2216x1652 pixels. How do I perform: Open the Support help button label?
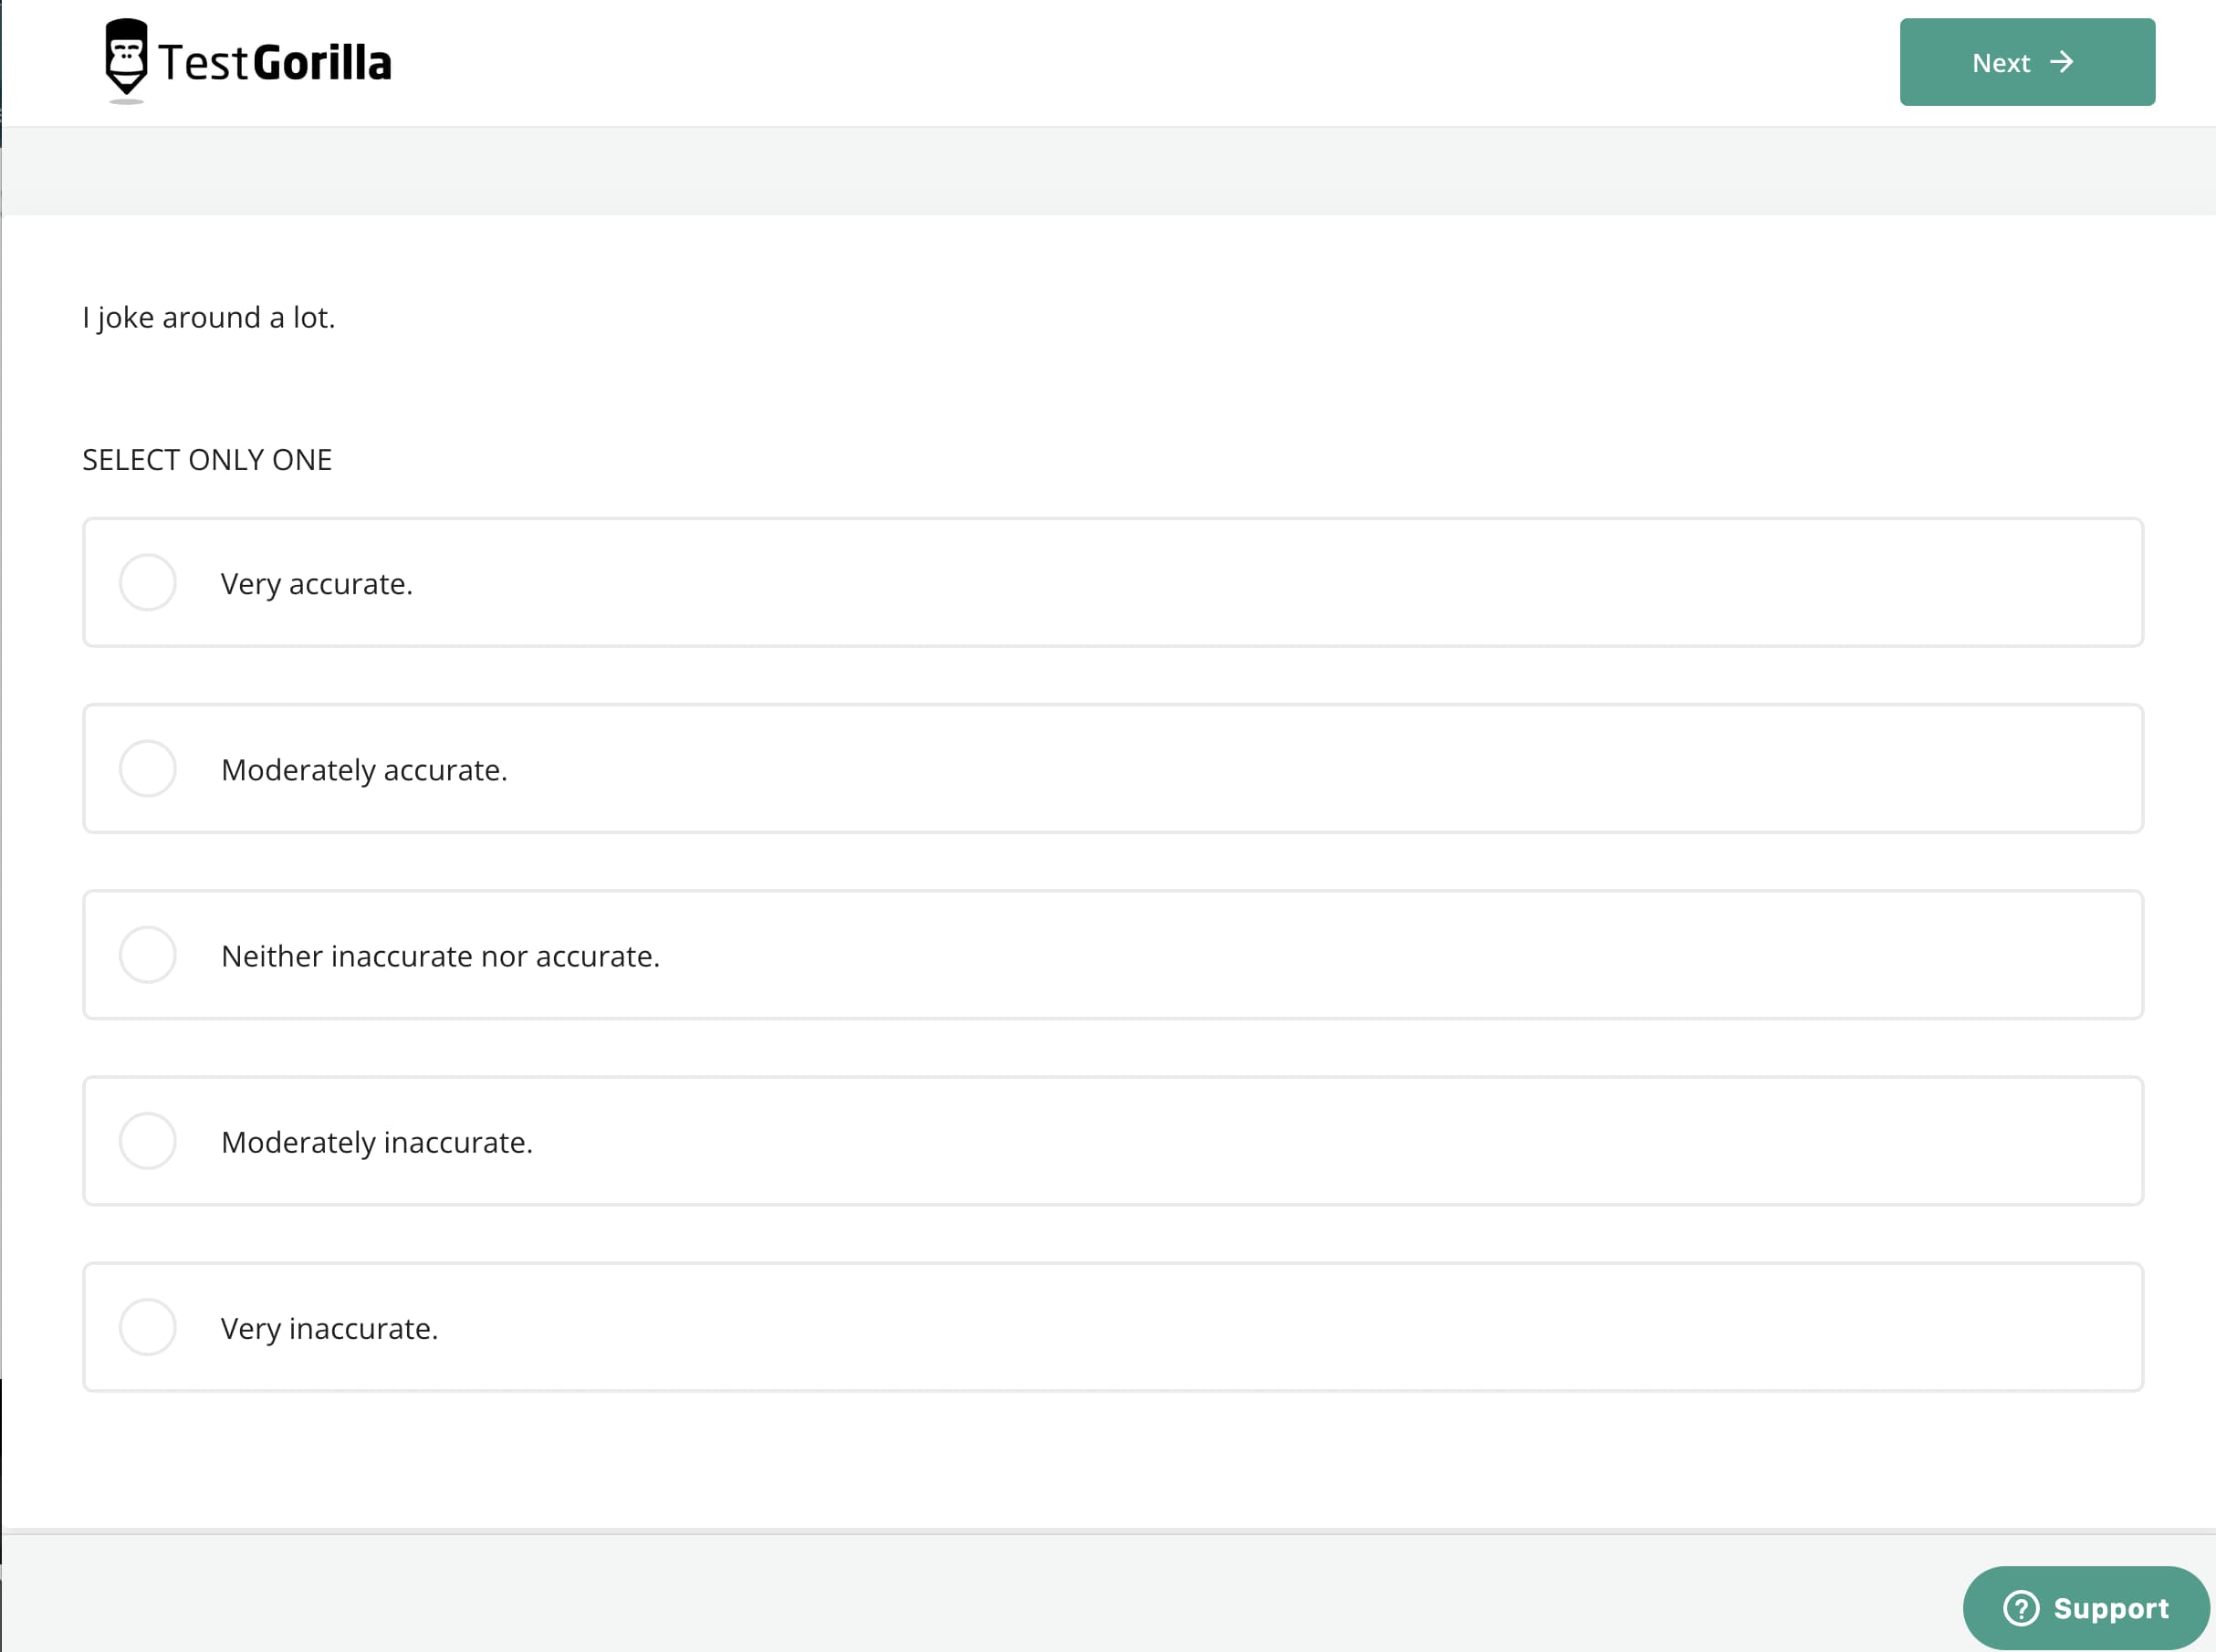point(2110,1608)
